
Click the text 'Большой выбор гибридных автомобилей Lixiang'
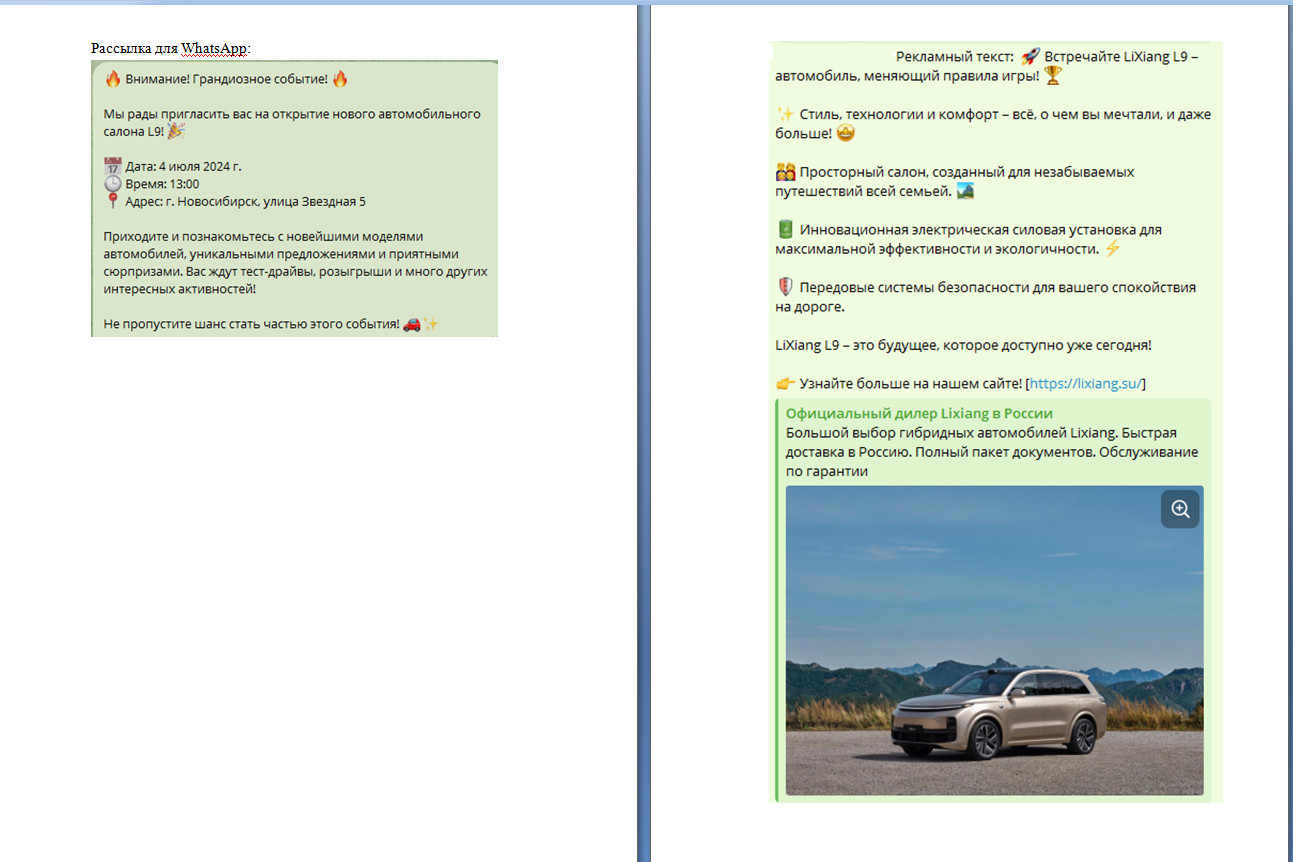[x=952, y=433]
